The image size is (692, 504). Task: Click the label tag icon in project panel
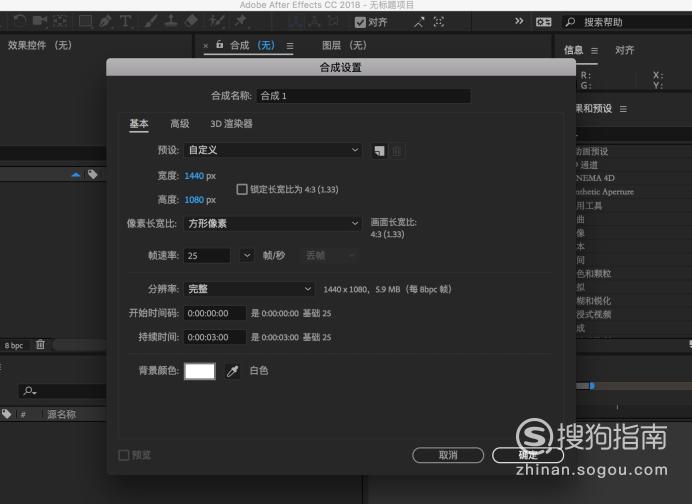pos(92,174)
